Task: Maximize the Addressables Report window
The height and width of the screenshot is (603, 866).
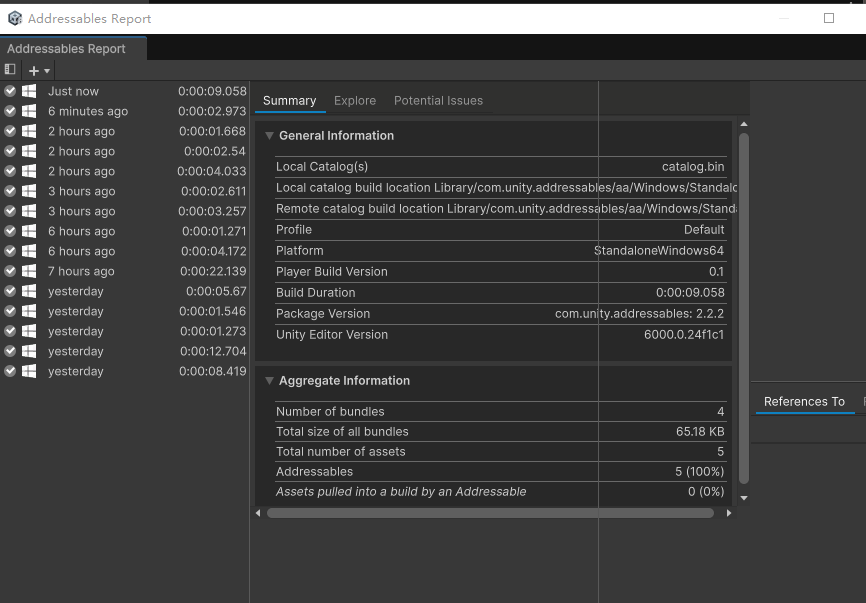Action: (x=828, y=18)
